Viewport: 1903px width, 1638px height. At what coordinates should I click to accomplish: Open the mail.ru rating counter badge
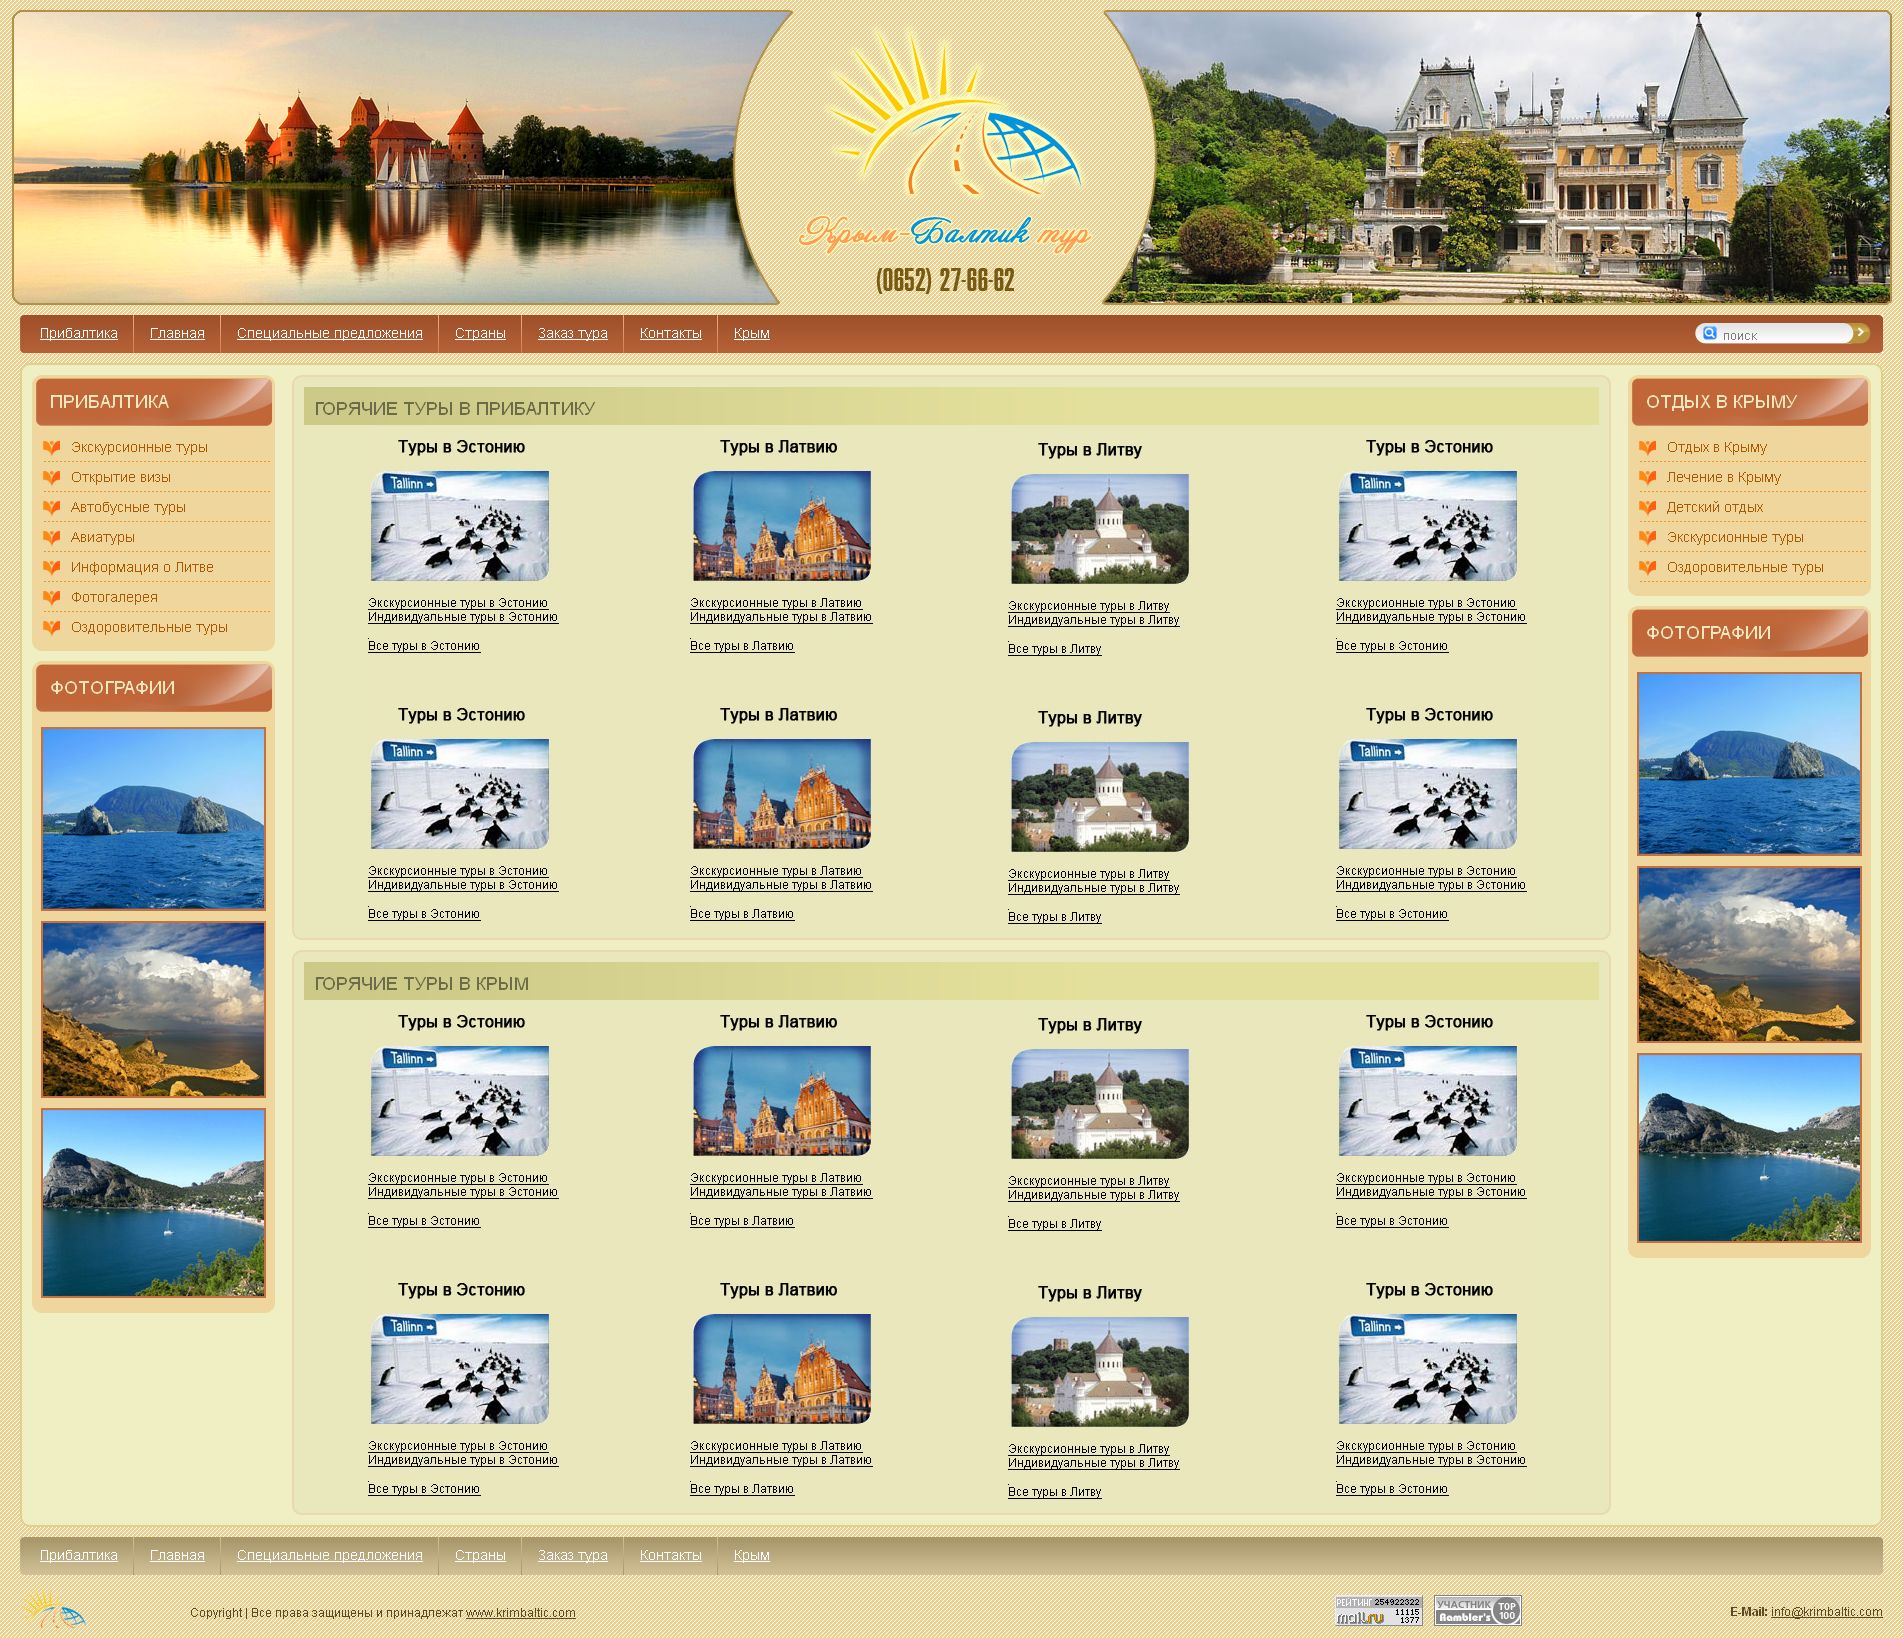(1378, 1610)
